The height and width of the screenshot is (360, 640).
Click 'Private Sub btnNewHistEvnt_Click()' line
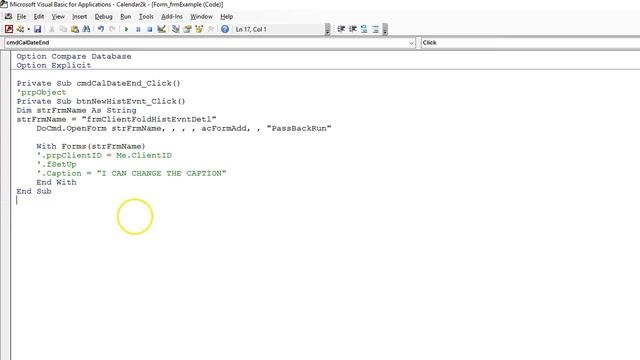(101, 101)
